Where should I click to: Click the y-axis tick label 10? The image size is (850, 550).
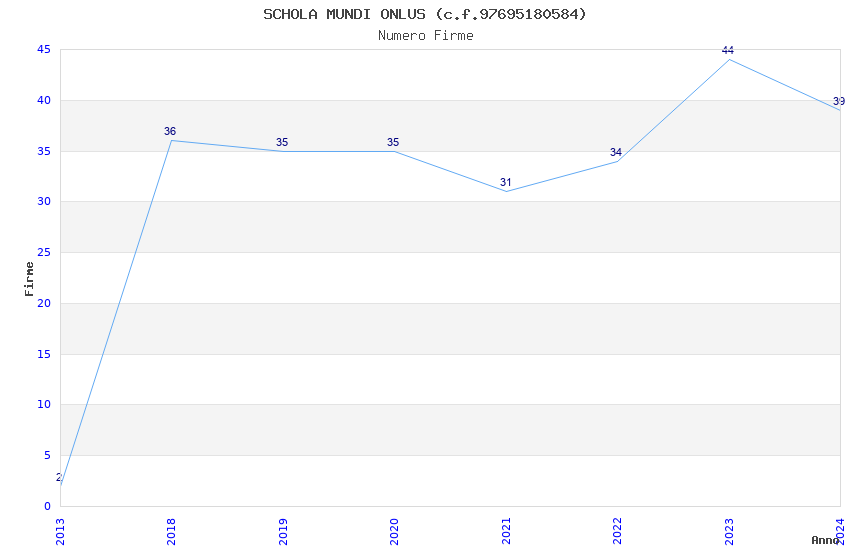point(44,404)
